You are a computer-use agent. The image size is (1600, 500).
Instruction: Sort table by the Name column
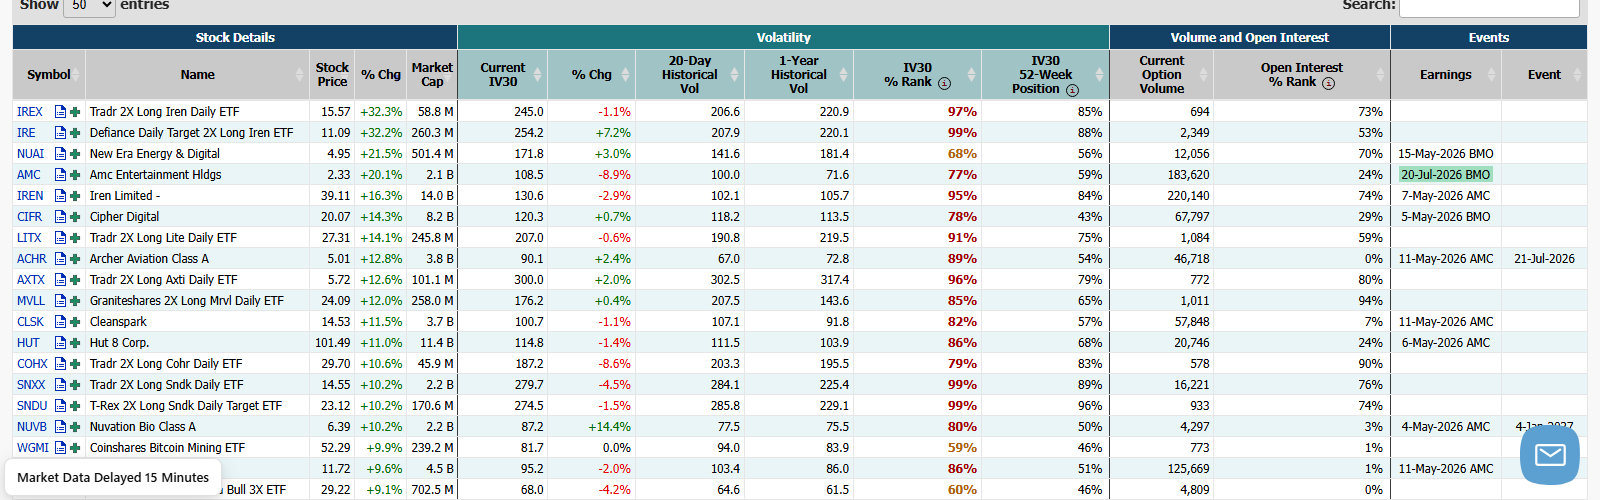197,75
